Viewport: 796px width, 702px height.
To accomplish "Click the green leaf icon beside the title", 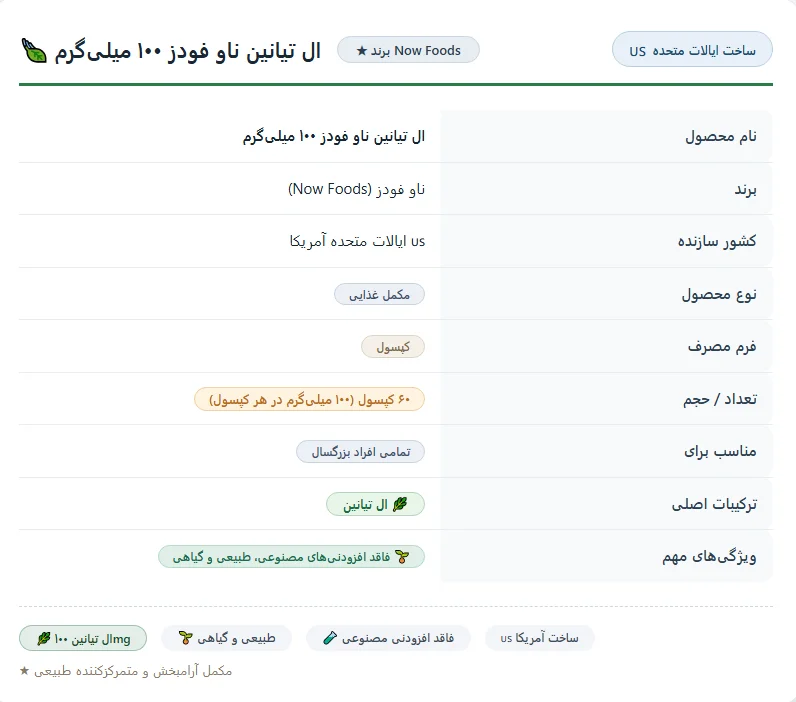I will click(34, 51).
